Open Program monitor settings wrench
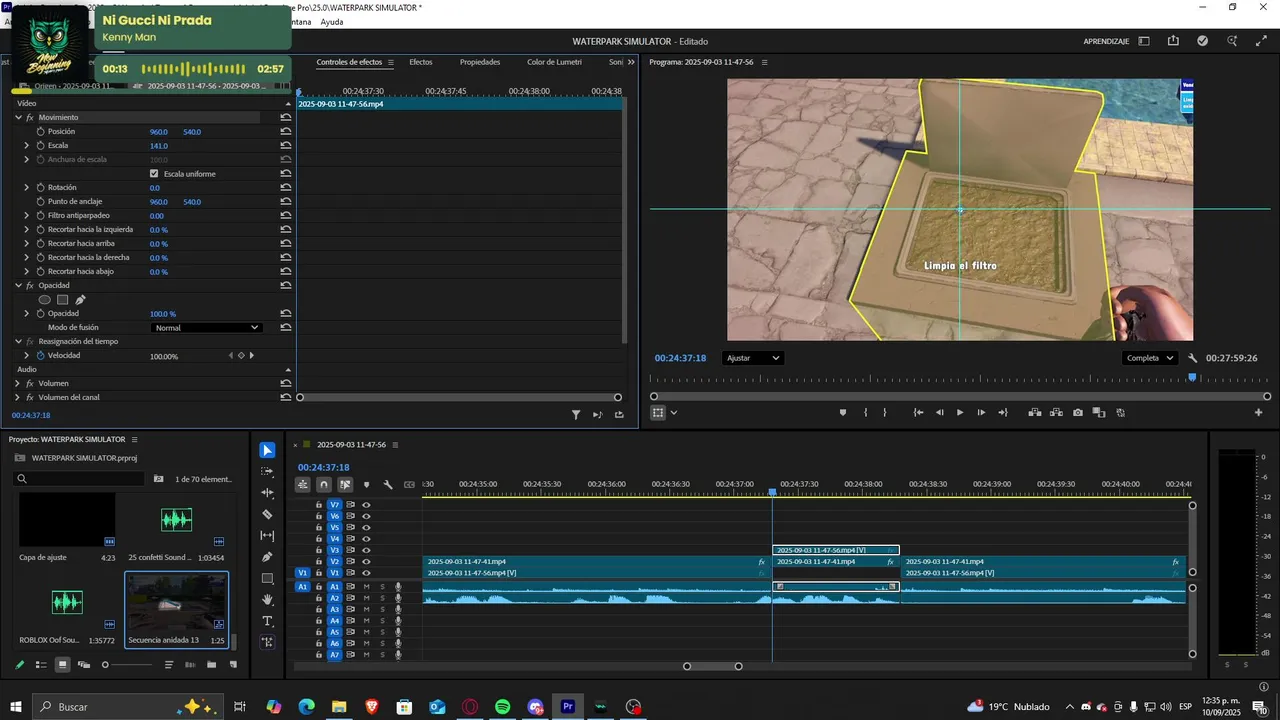The height and width of the screenshot is (720, 1280). coord(1192,358)
